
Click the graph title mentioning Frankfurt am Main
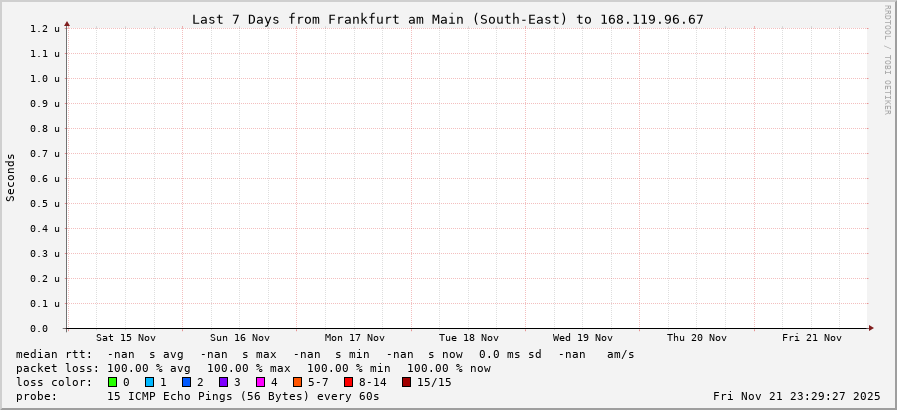(x=447, y=19)
